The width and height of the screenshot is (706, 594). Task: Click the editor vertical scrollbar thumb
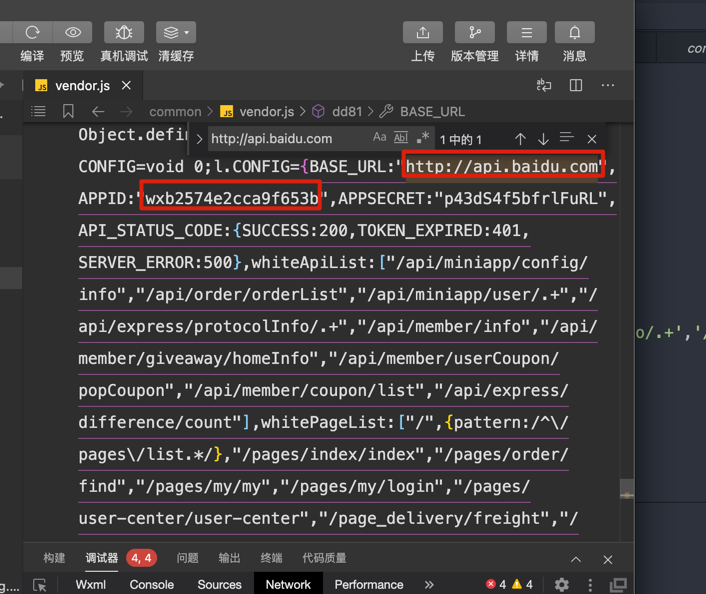pos(627,489)
